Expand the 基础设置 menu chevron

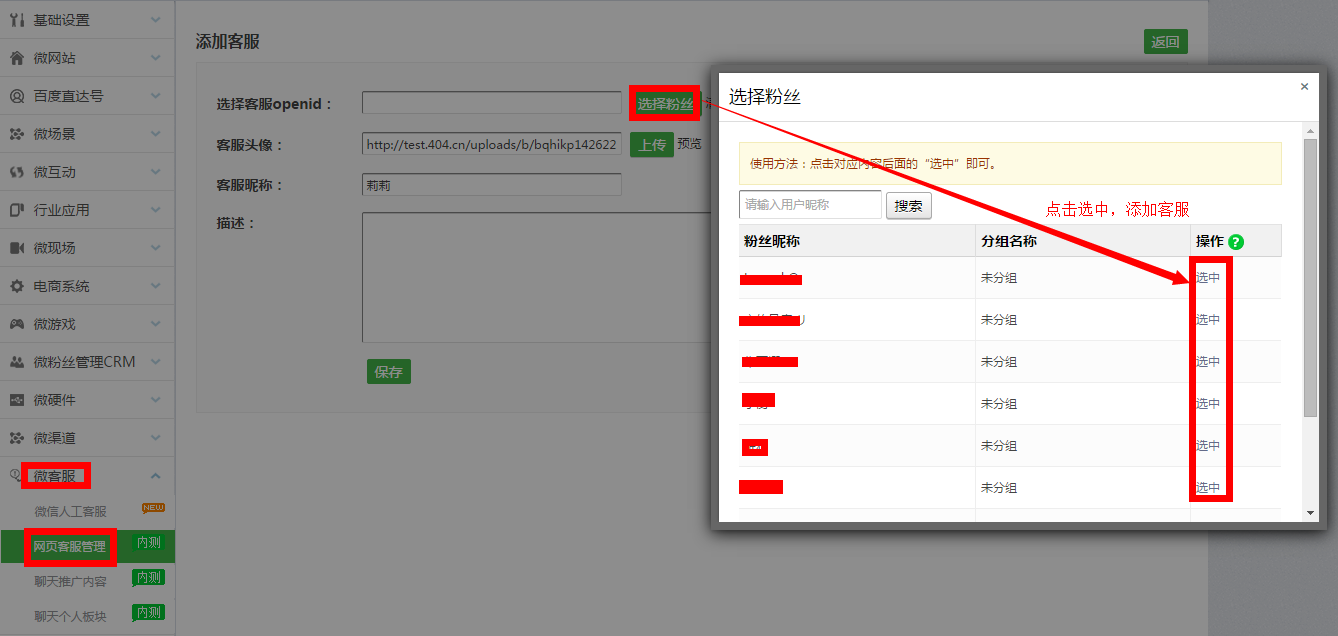tap(155, 19)
